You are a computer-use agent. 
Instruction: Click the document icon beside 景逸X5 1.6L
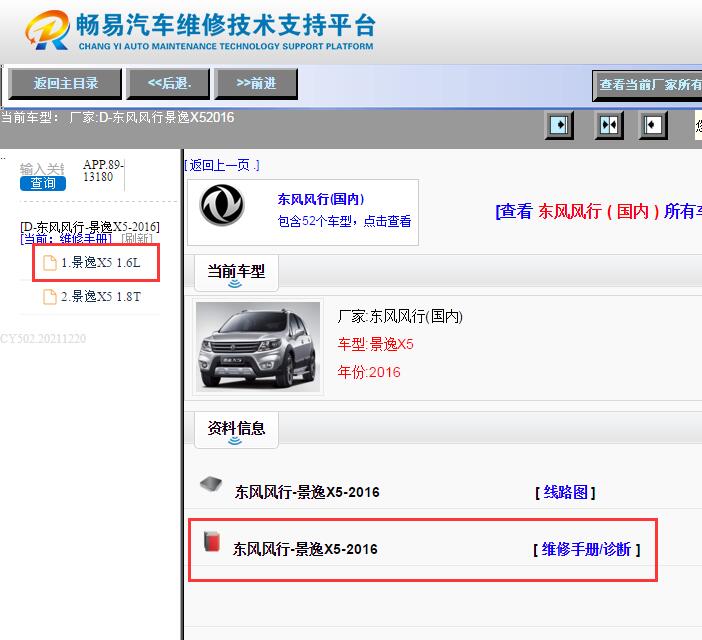click(x=50, y=263)
